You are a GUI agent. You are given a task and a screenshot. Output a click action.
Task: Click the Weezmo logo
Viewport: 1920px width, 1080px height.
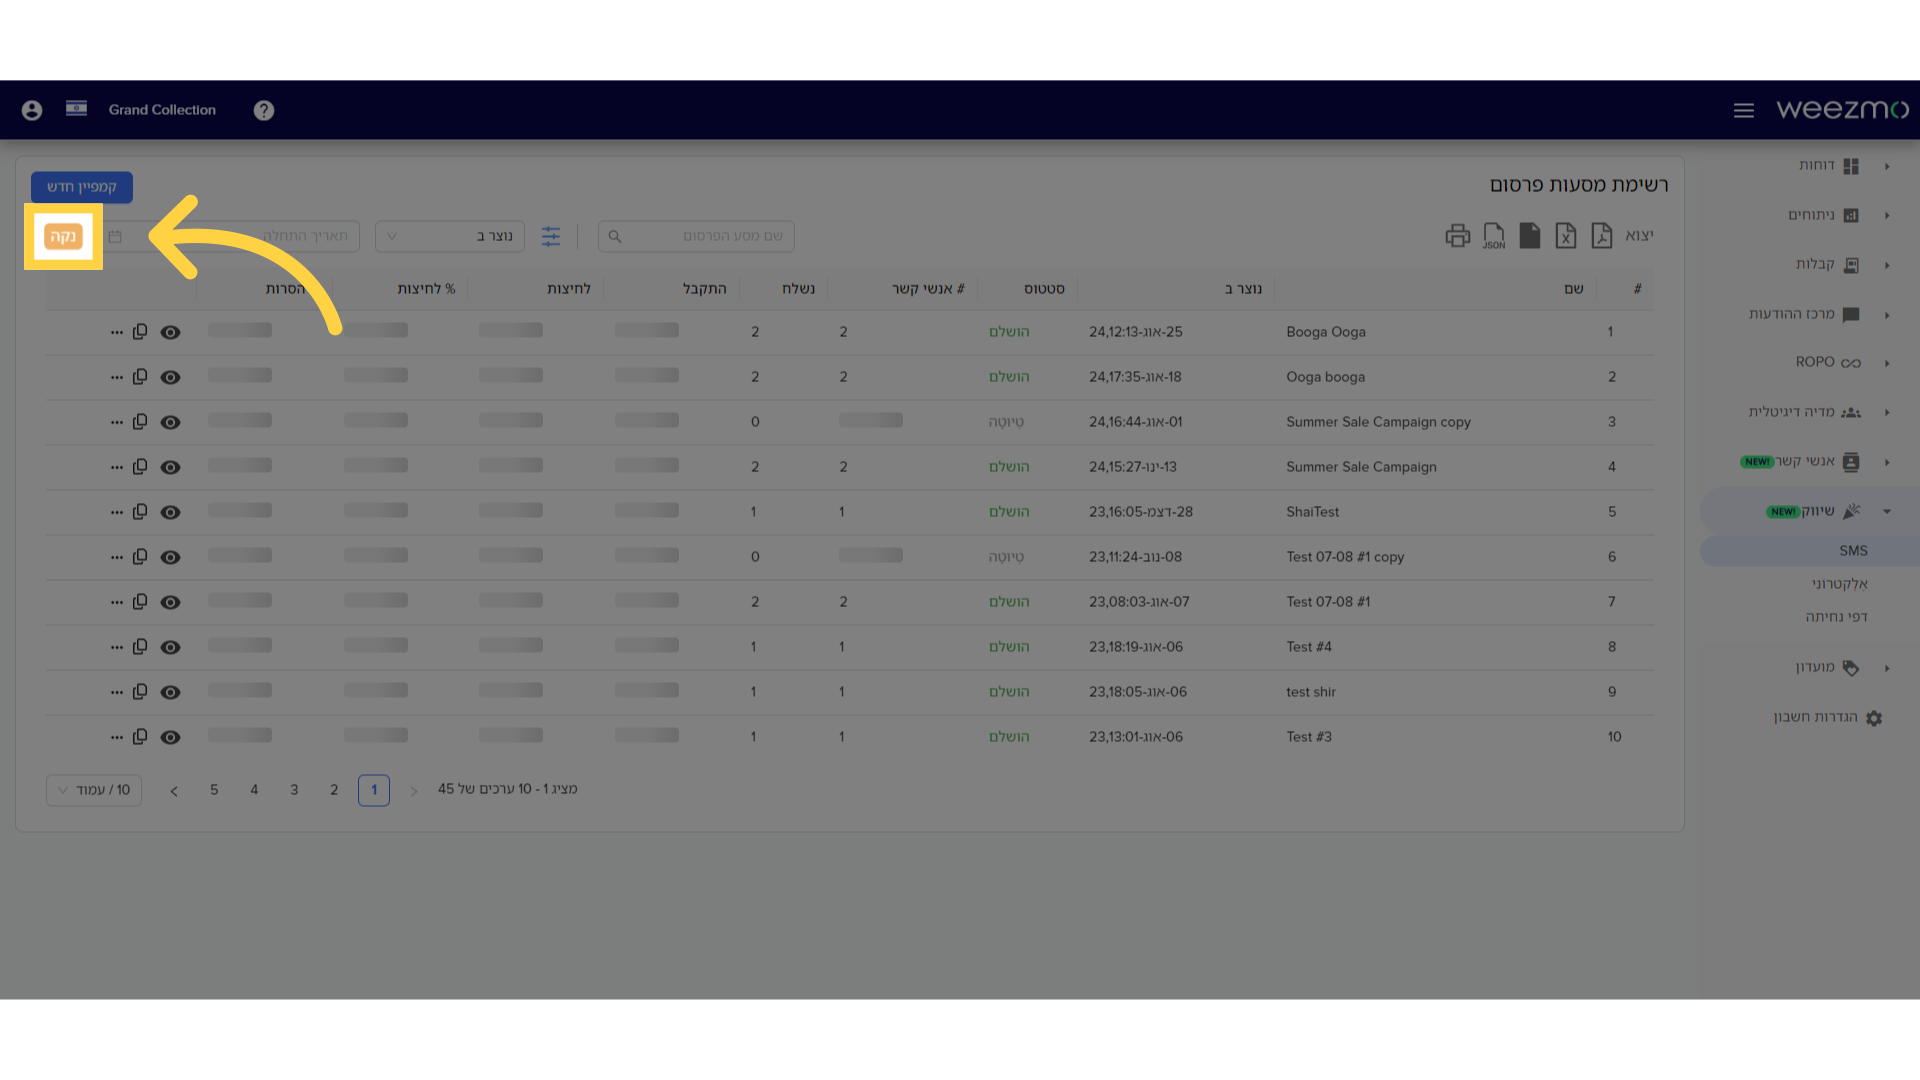coord(1842,109)
